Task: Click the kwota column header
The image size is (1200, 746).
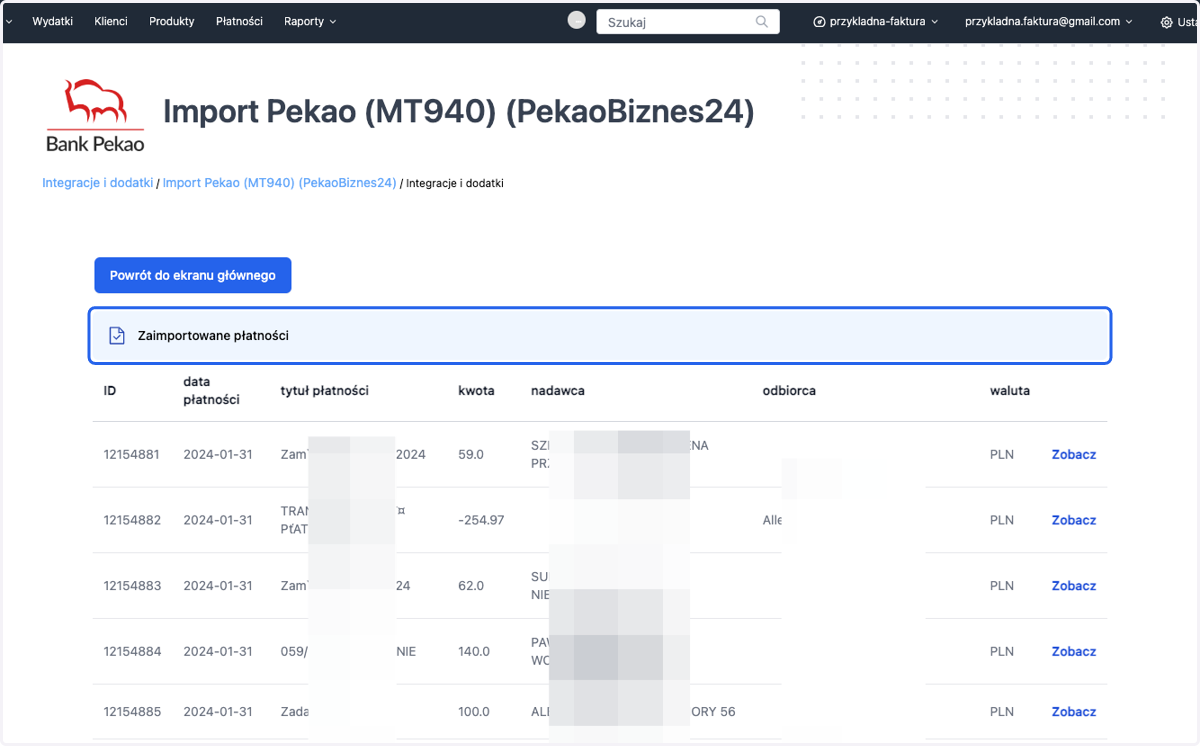Action: coord(476,391)
